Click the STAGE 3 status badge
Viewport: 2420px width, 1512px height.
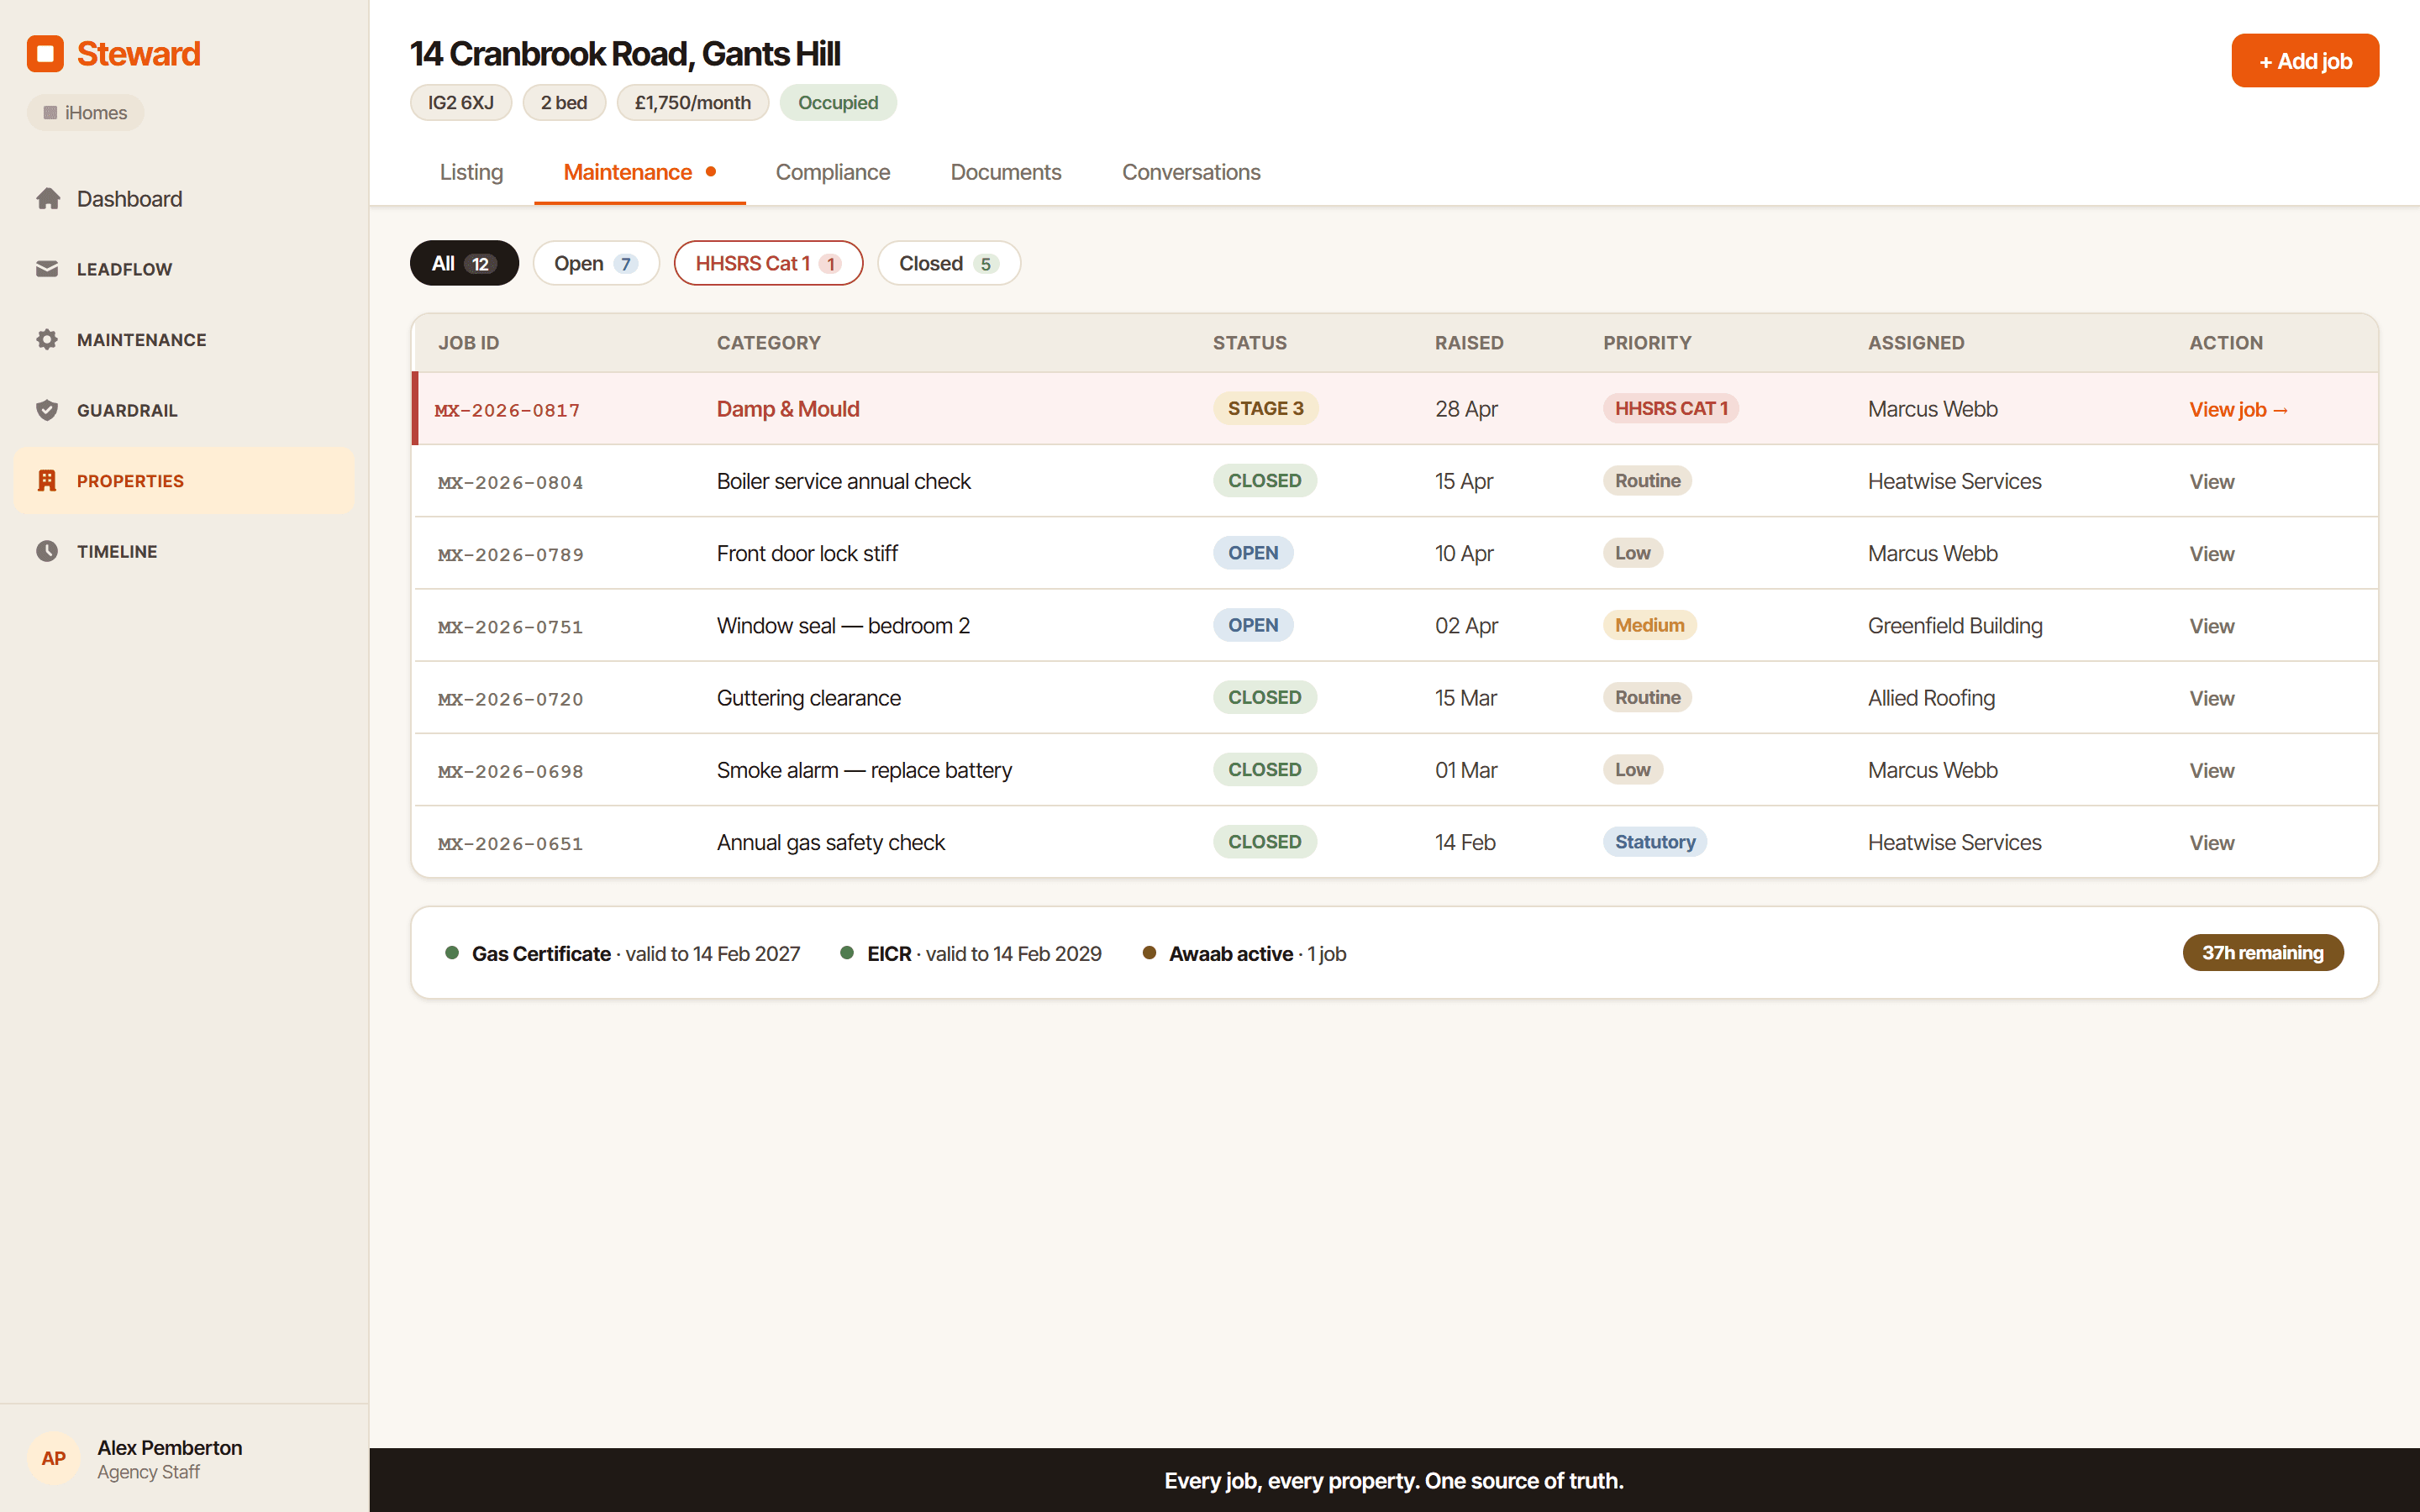[1265, 408]
